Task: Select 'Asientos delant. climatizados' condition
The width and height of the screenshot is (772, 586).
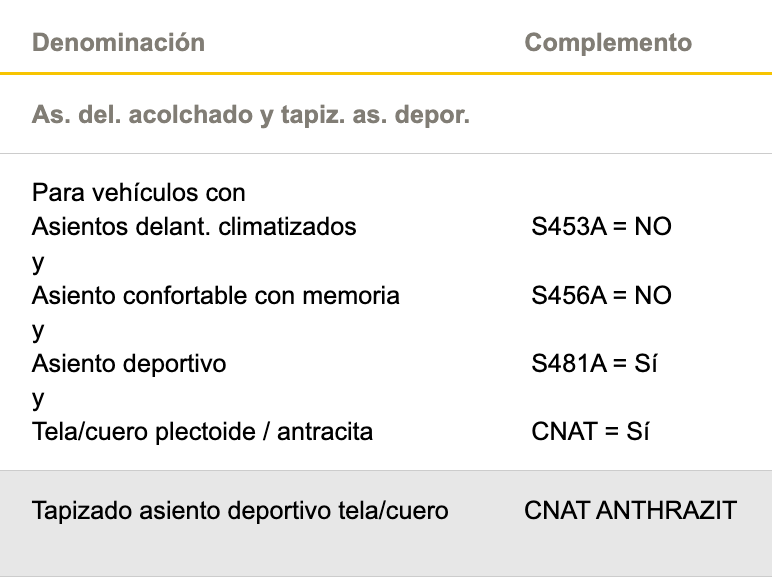Action: click(x=194, y=227)
